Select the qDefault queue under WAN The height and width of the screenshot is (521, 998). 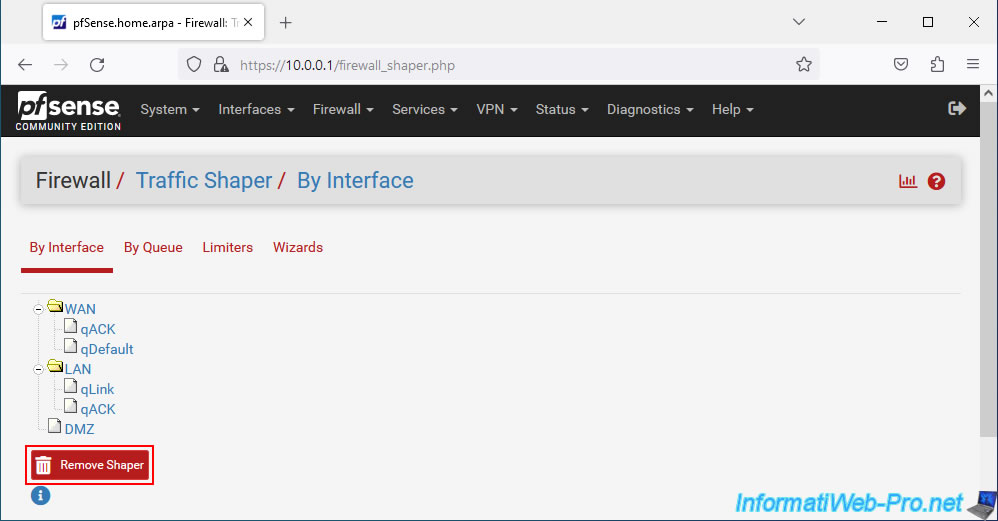(x=107, y=349)
